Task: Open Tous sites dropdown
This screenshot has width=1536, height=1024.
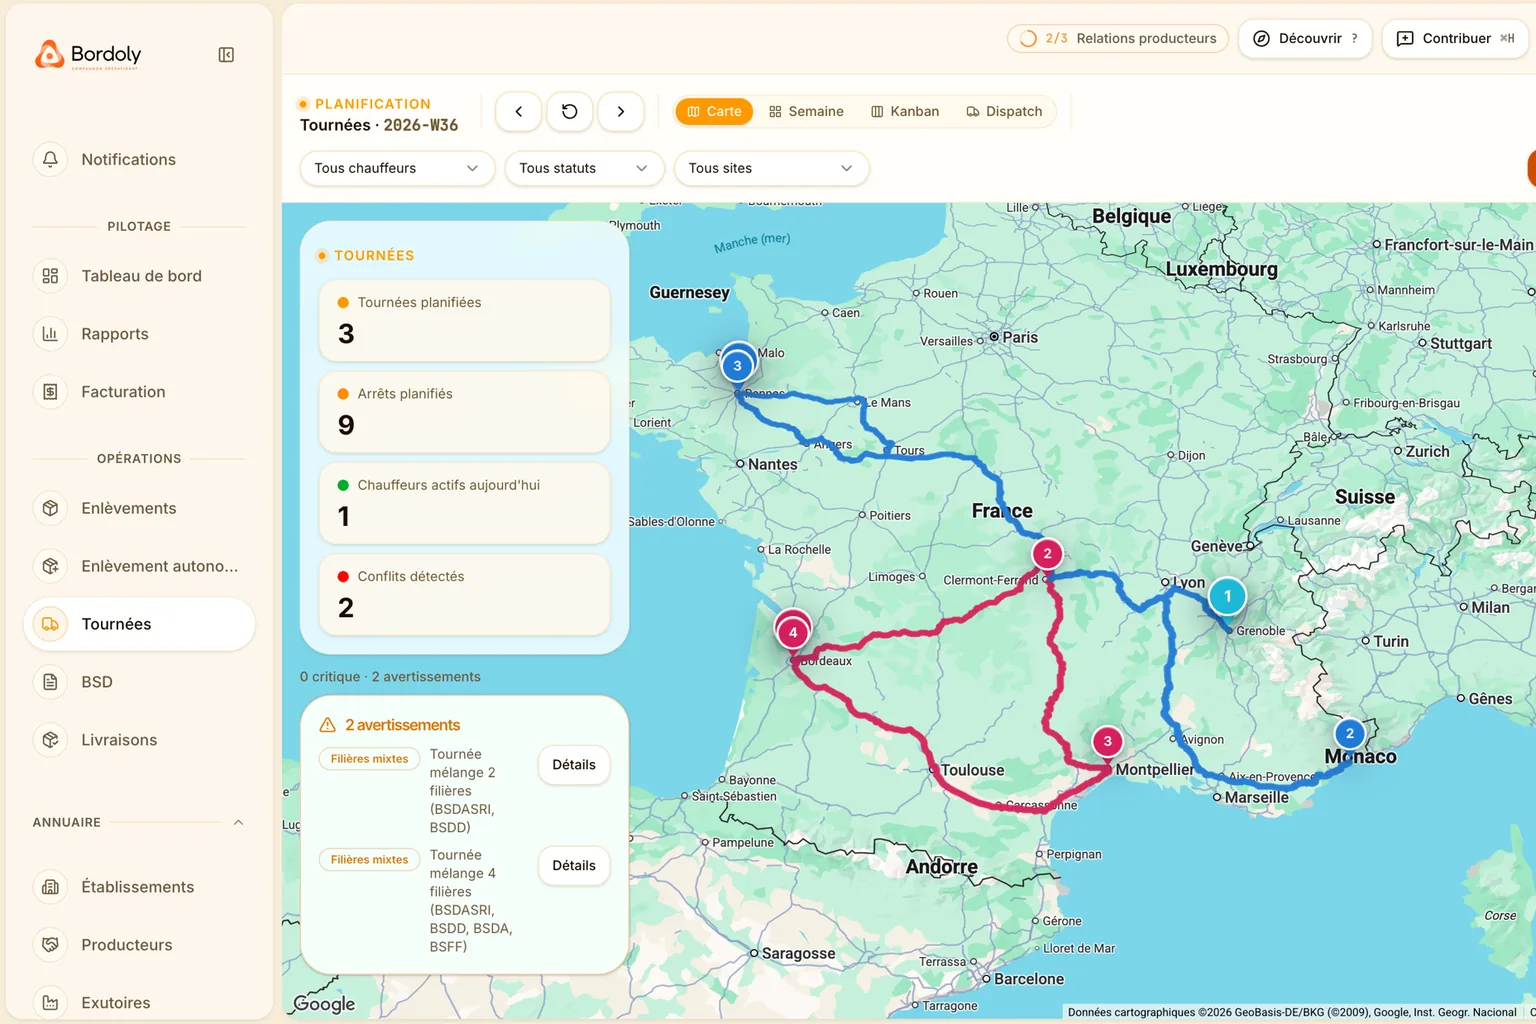Action: click(x=771, y=168)
